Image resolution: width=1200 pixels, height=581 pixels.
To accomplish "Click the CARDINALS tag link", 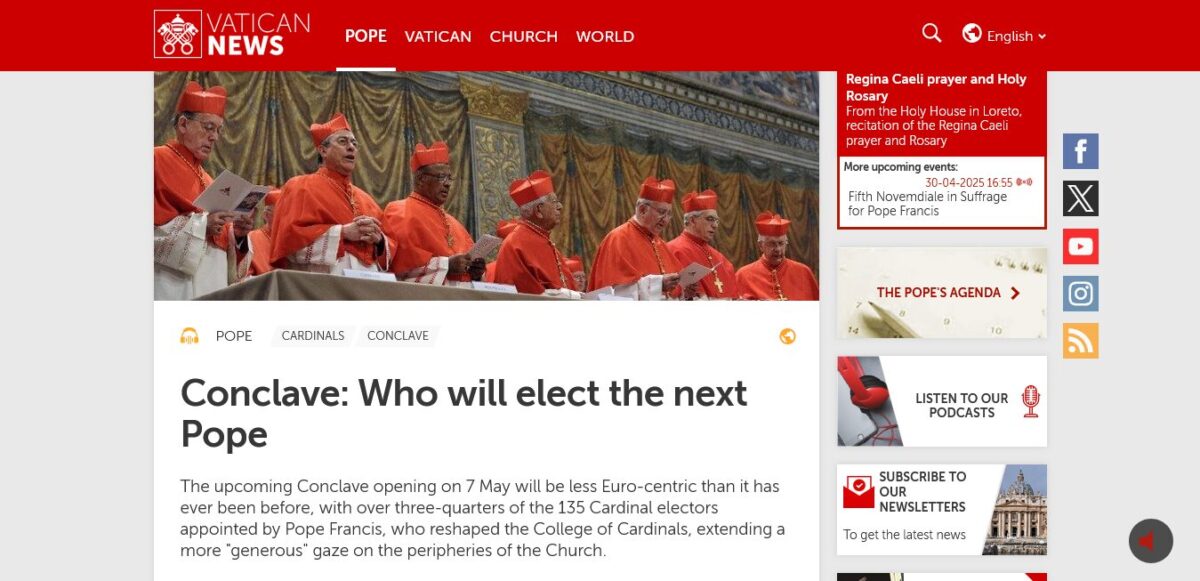I will pos(313,336).
